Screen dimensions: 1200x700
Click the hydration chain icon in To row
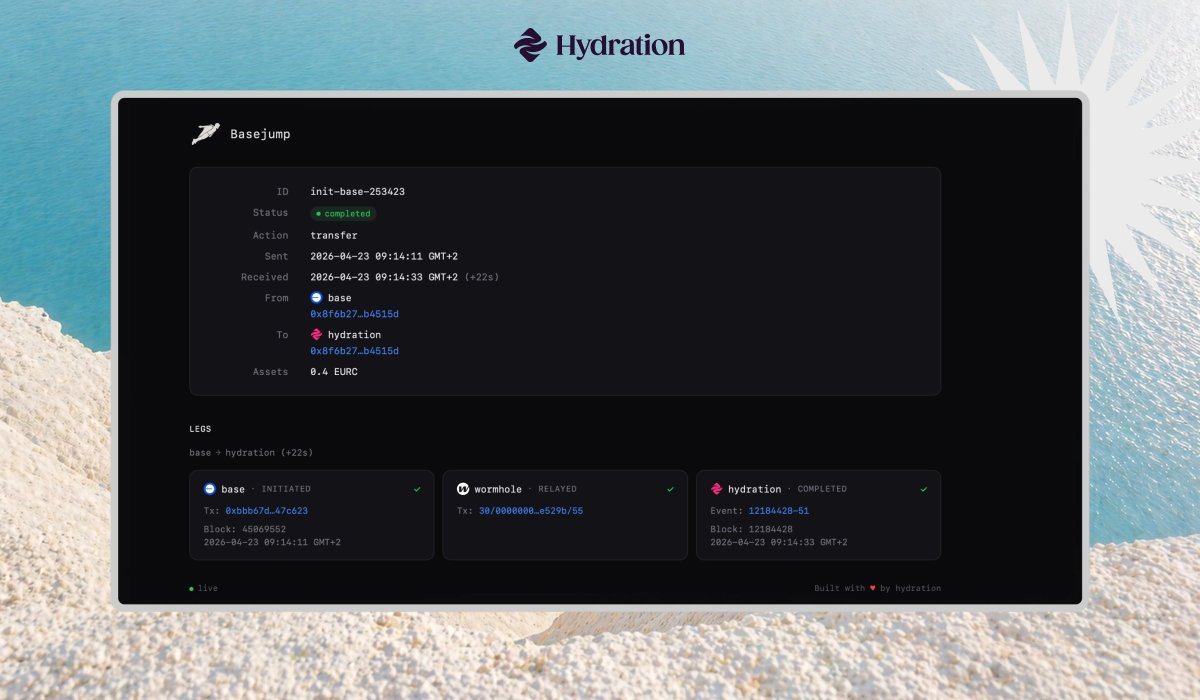point(317,335)
